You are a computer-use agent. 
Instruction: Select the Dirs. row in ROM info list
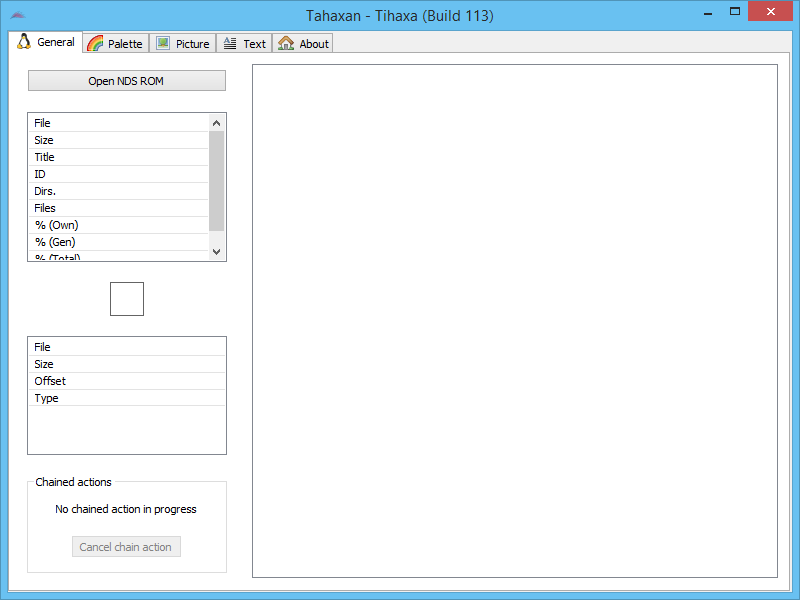tap(118, 191)
